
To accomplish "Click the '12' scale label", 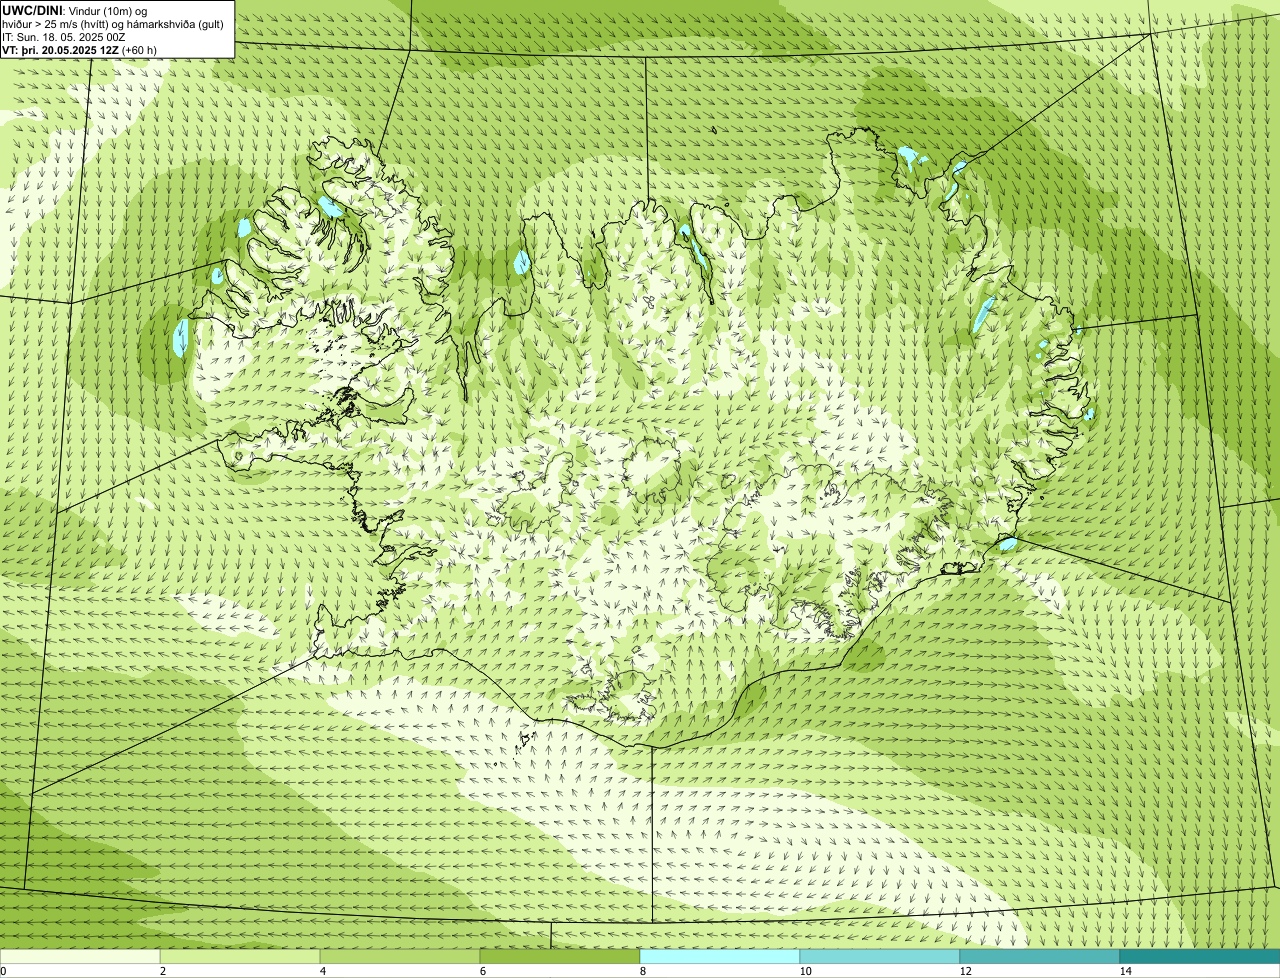I will click(x=965, y=971).
